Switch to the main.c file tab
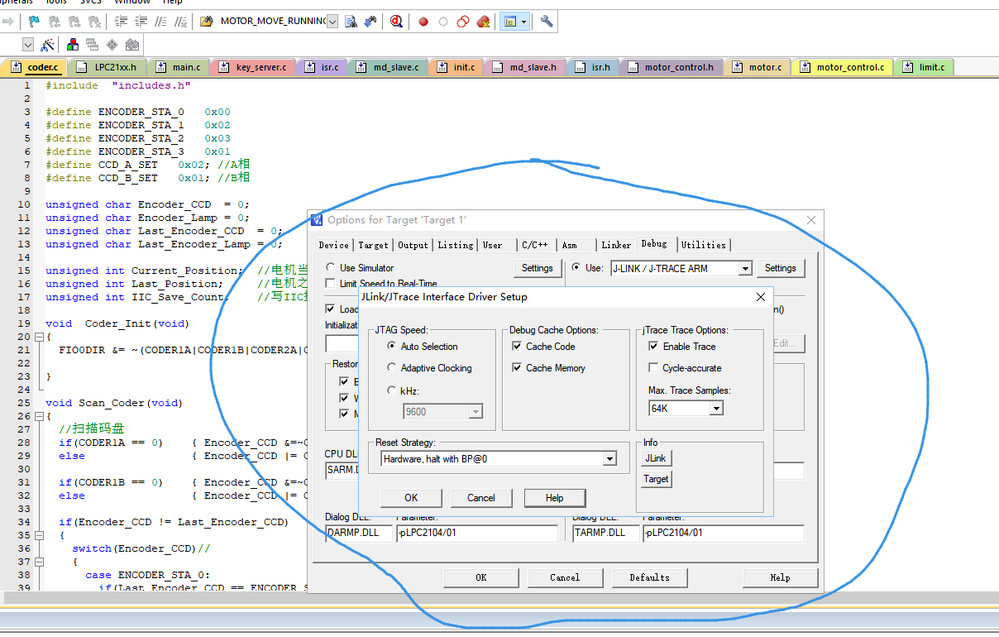 pyautogui.click(x=178, y=67)
